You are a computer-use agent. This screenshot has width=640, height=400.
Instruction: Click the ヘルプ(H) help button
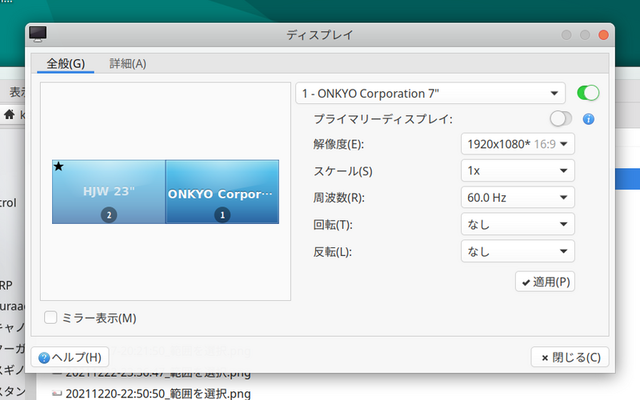70,358
